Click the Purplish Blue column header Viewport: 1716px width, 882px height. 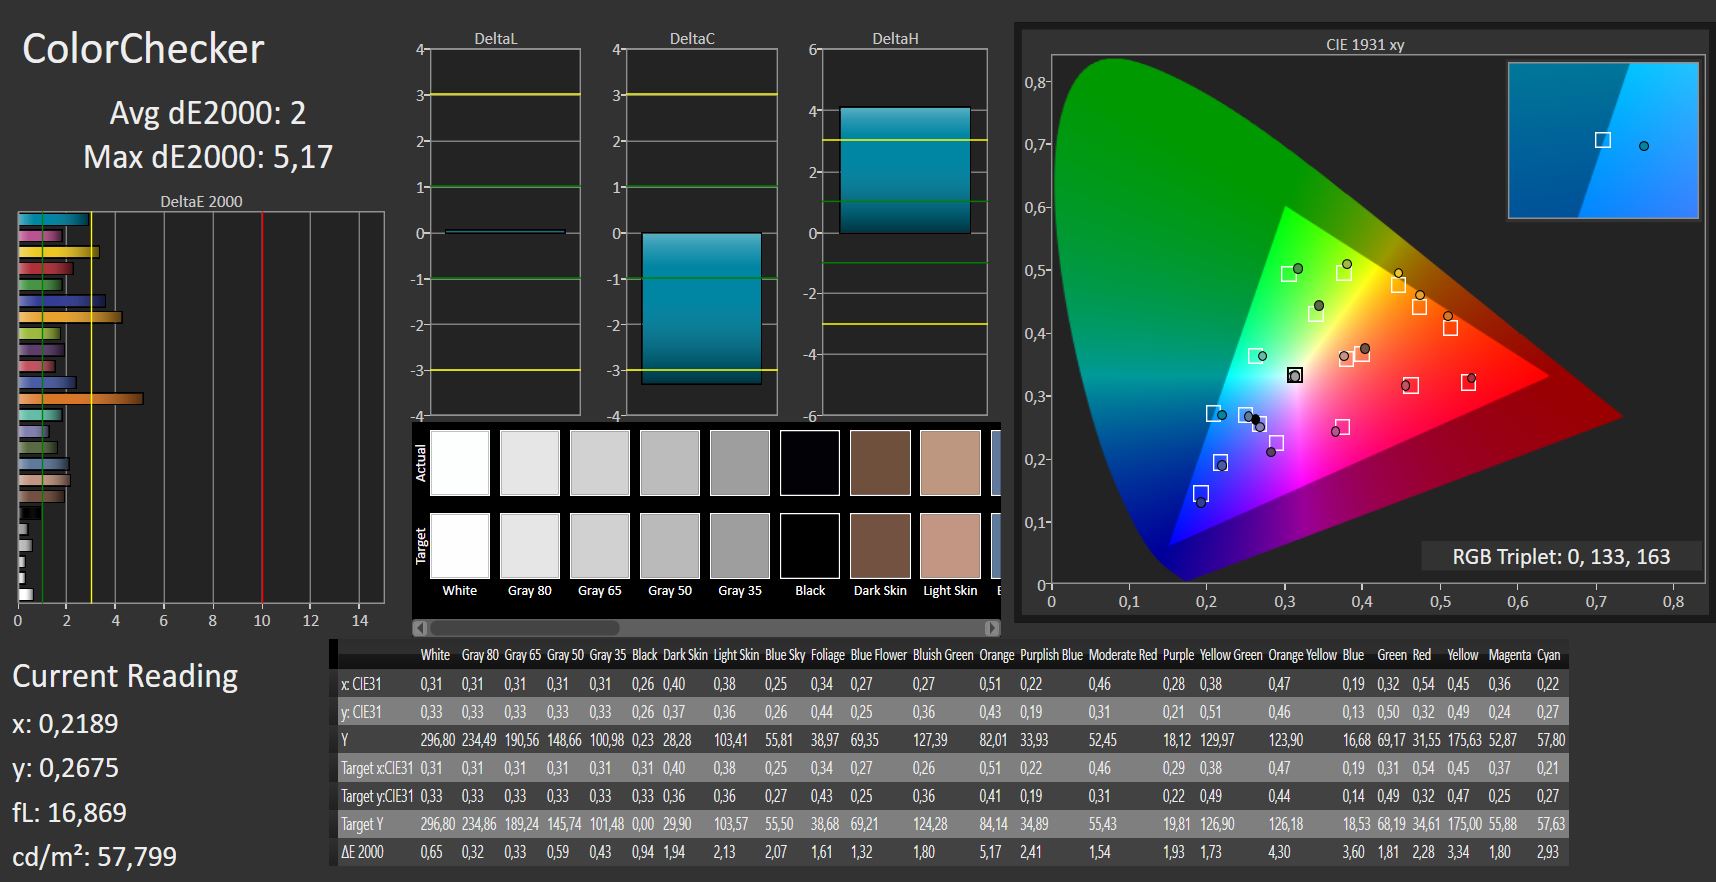[1051, 655]
